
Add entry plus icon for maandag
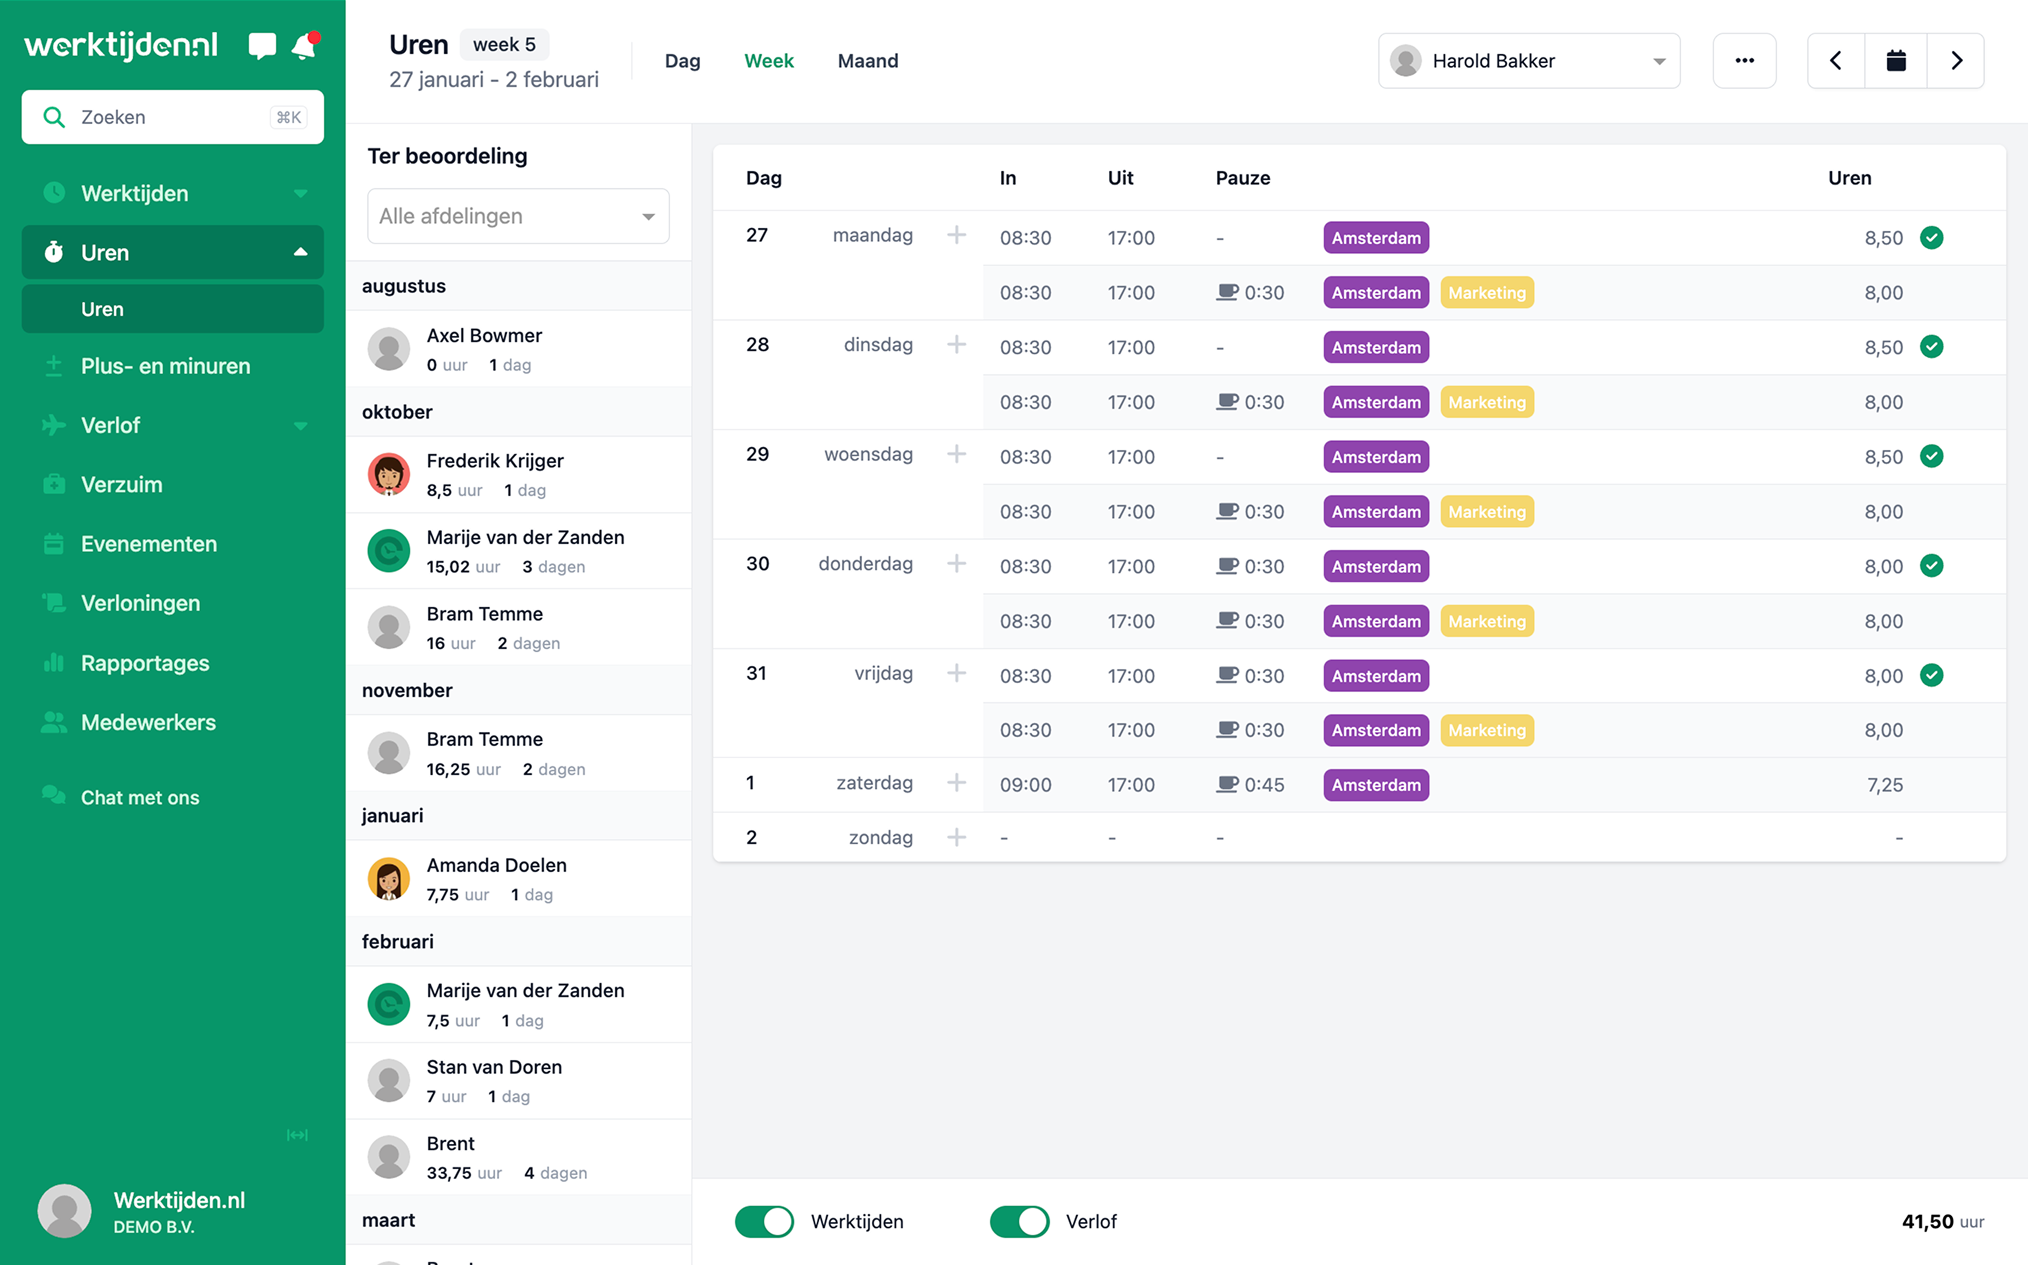[x=956, y=235]
